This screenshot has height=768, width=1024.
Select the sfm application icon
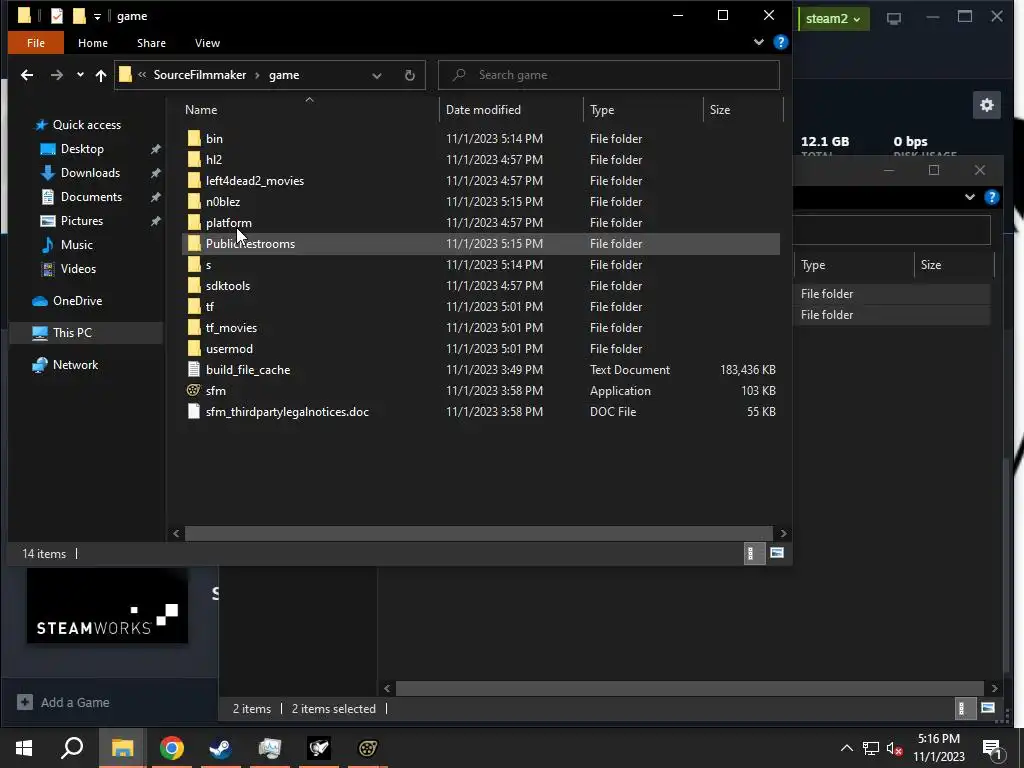coord(193,391)
